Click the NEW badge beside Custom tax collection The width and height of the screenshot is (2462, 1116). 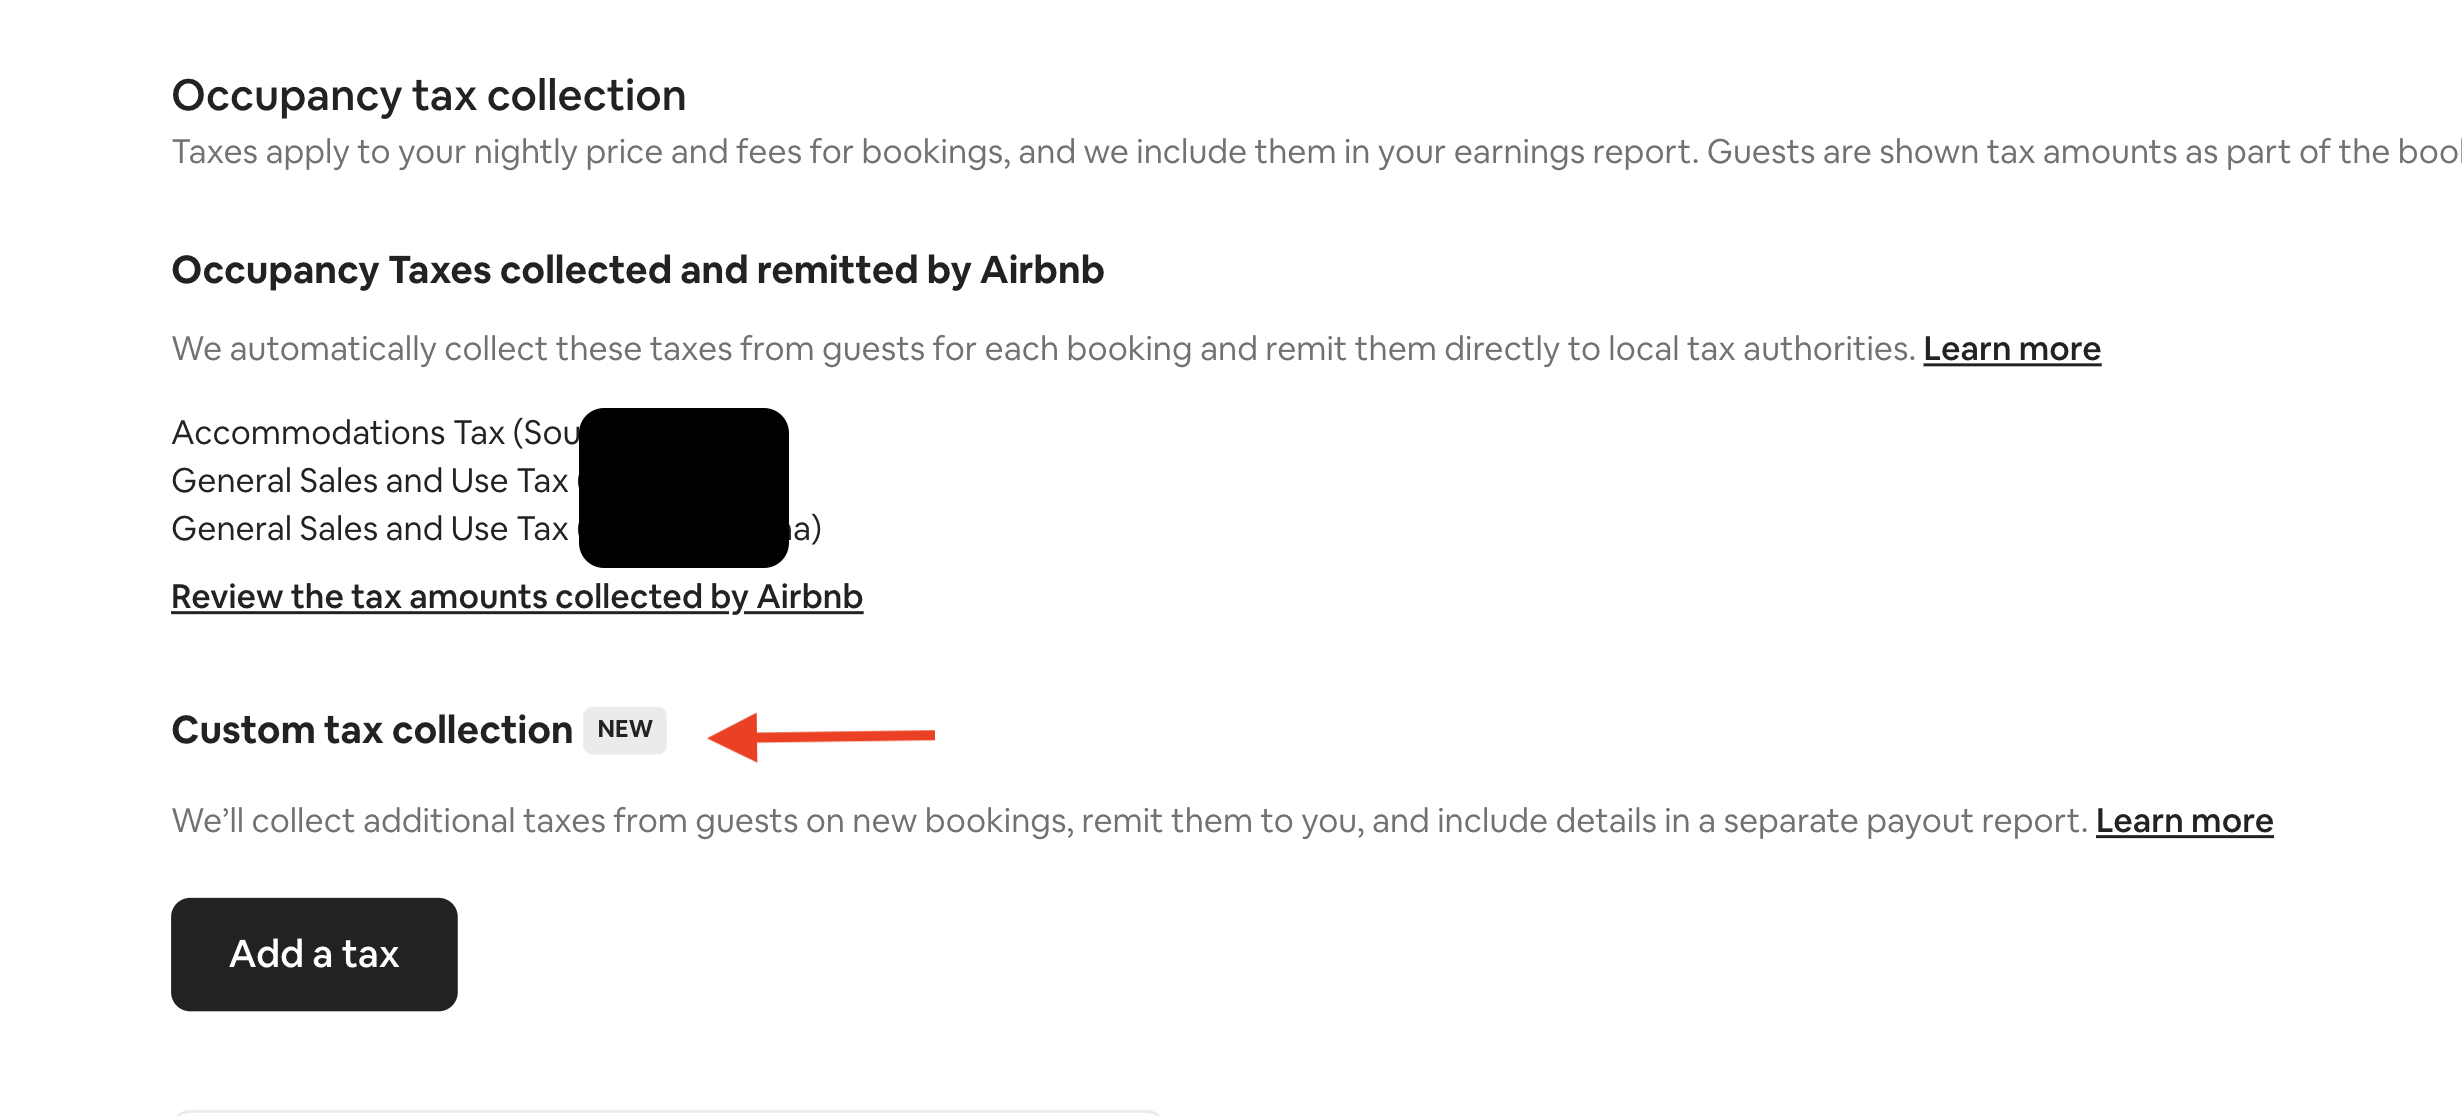(x=625, y=730)
